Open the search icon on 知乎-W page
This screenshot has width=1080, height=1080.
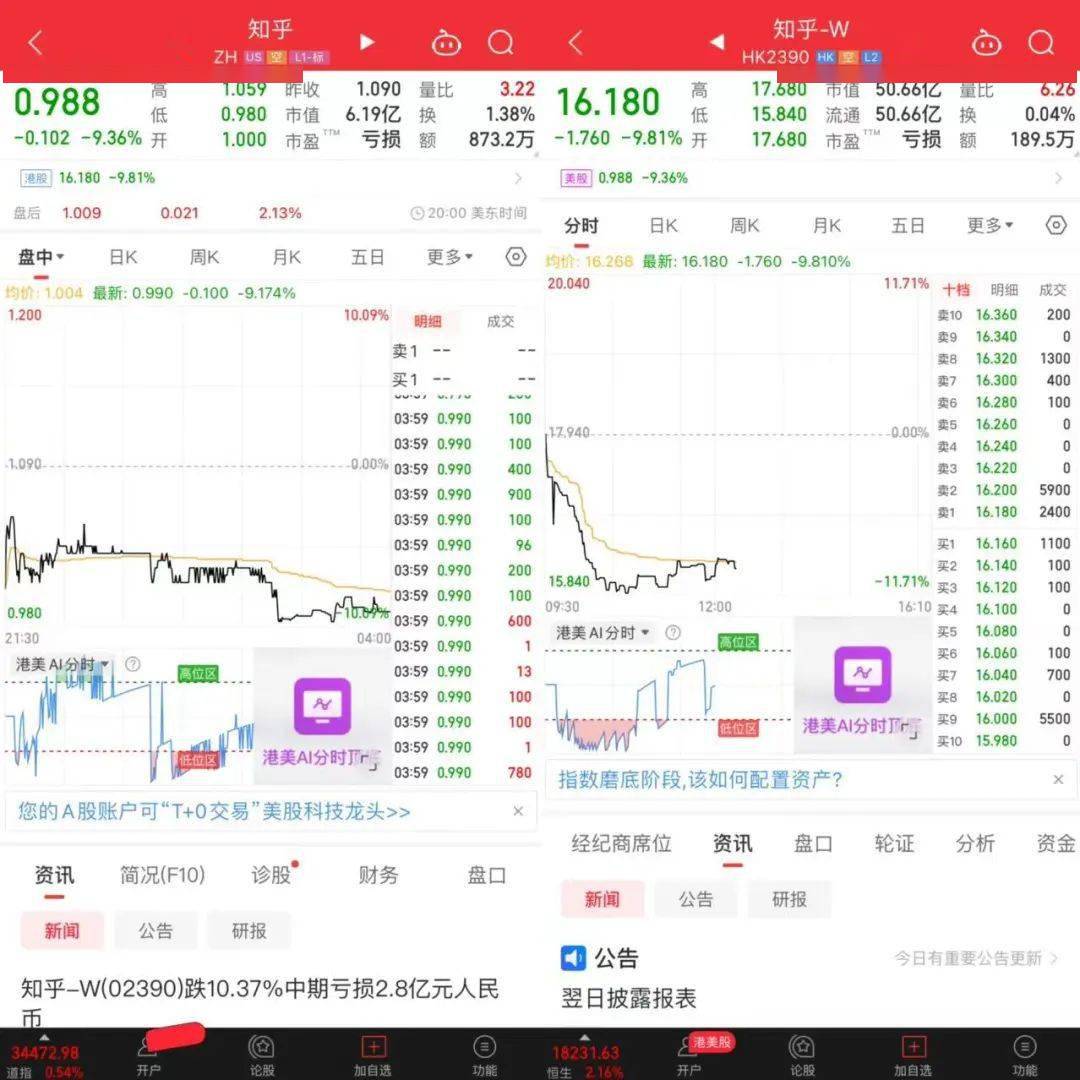(x=1041, y=43)
